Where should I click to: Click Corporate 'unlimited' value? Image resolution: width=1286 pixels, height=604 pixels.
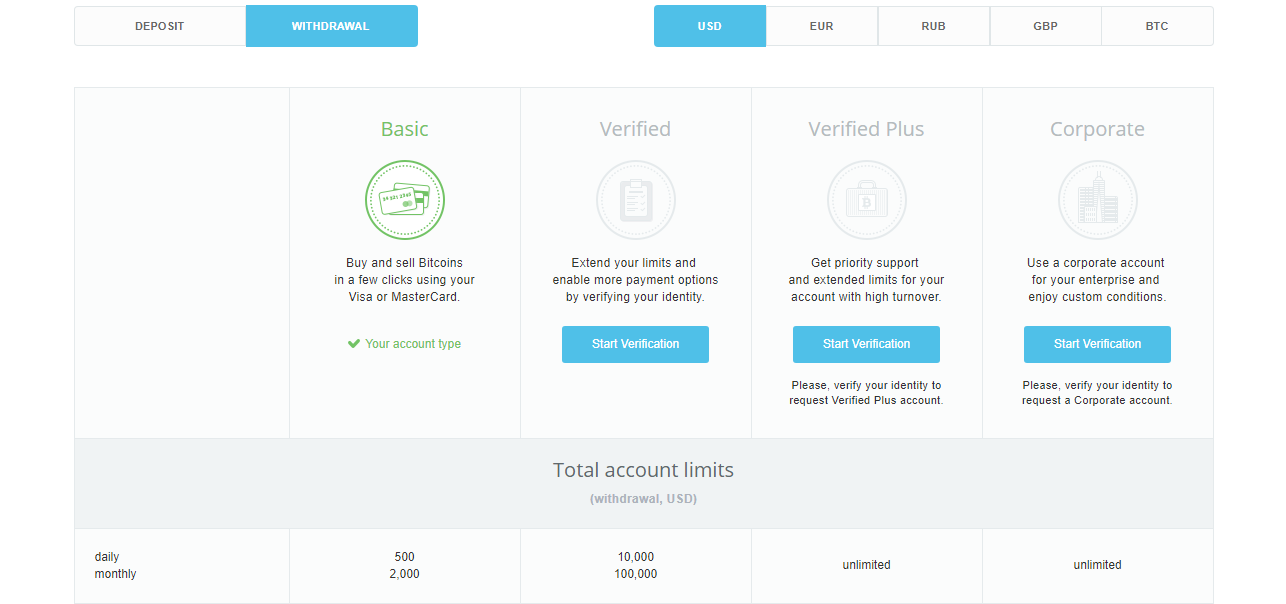(1098, 565)
